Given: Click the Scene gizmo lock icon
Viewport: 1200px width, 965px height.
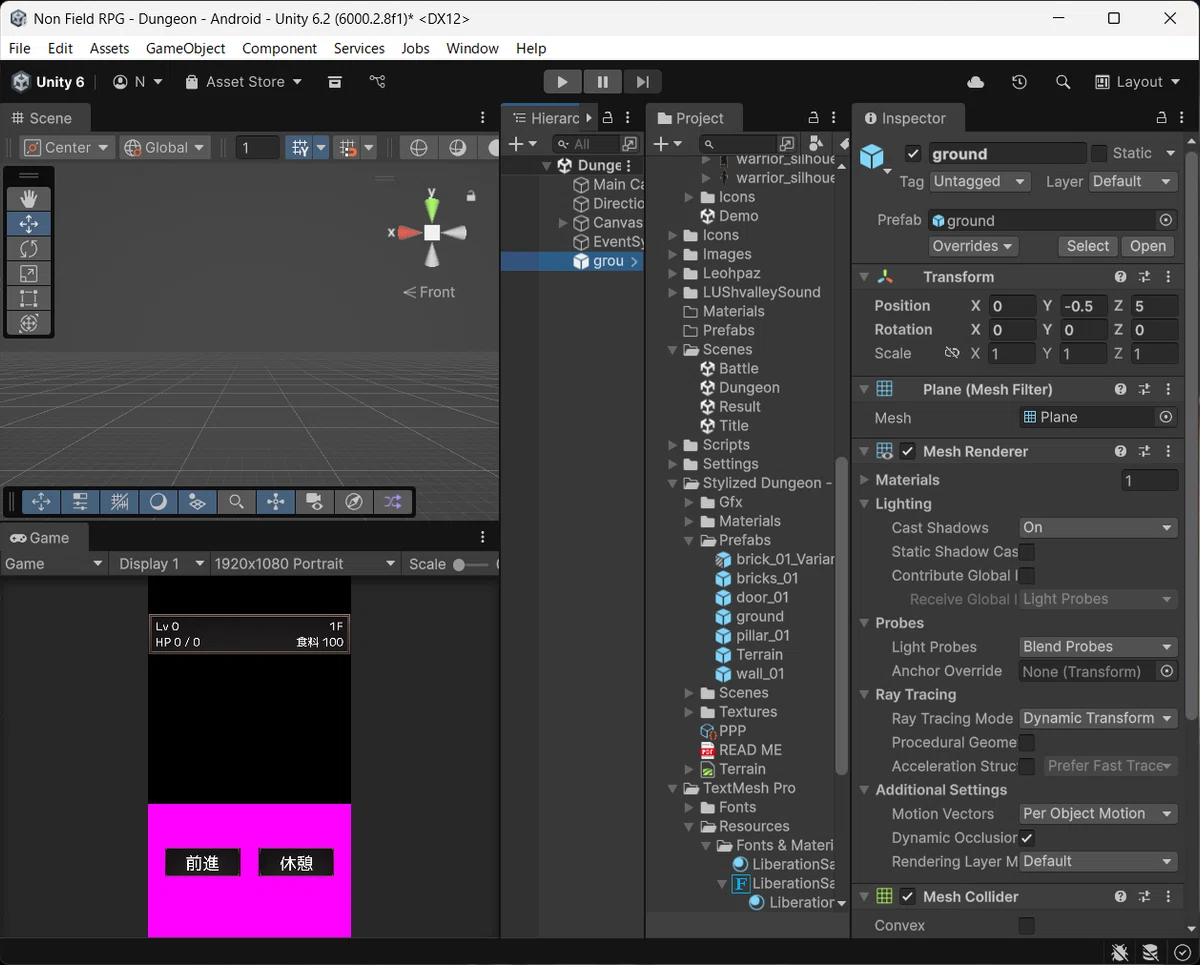Looking at the screenshot, I should [x=471, y=197].
